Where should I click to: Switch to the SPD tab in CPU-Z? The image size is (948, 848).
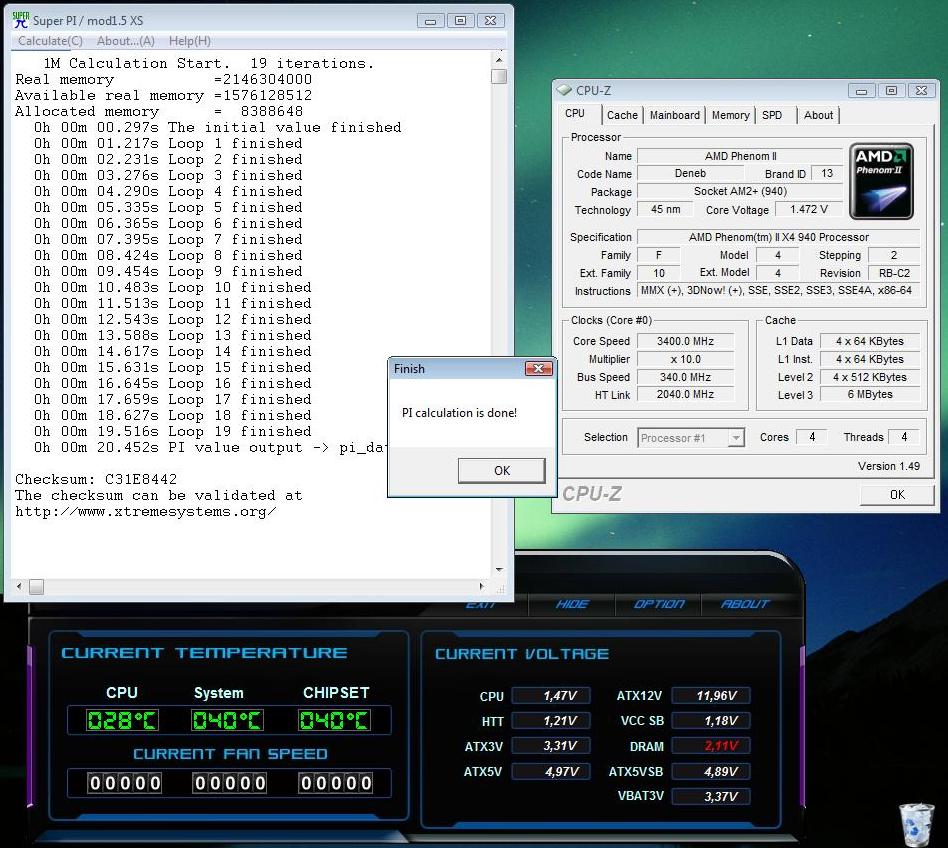772,115
